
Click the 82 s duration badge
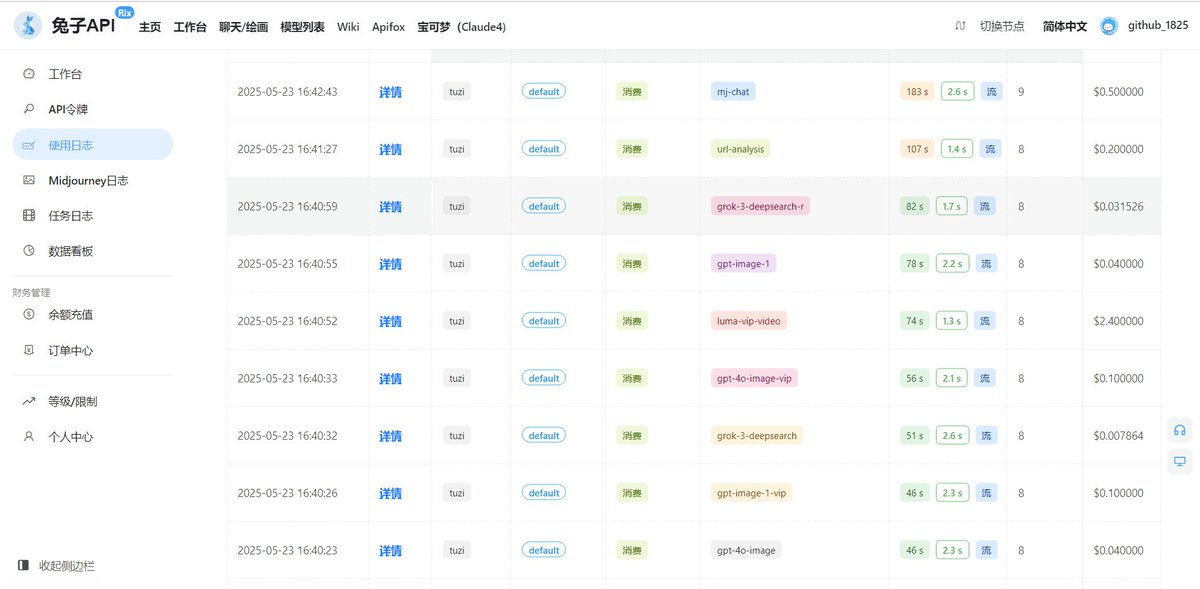[x=914, y=206]
